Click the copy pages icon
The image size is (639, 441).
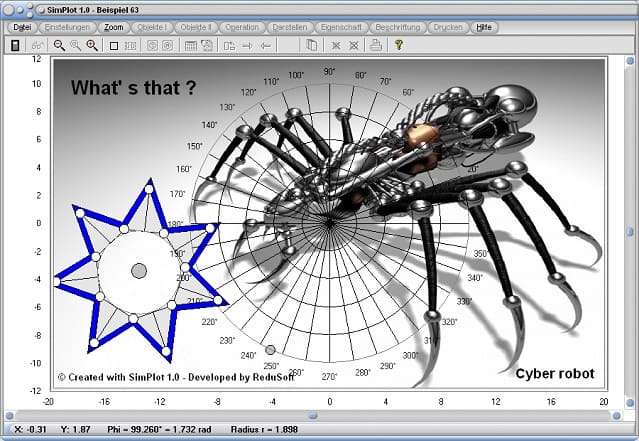(311, 45)
